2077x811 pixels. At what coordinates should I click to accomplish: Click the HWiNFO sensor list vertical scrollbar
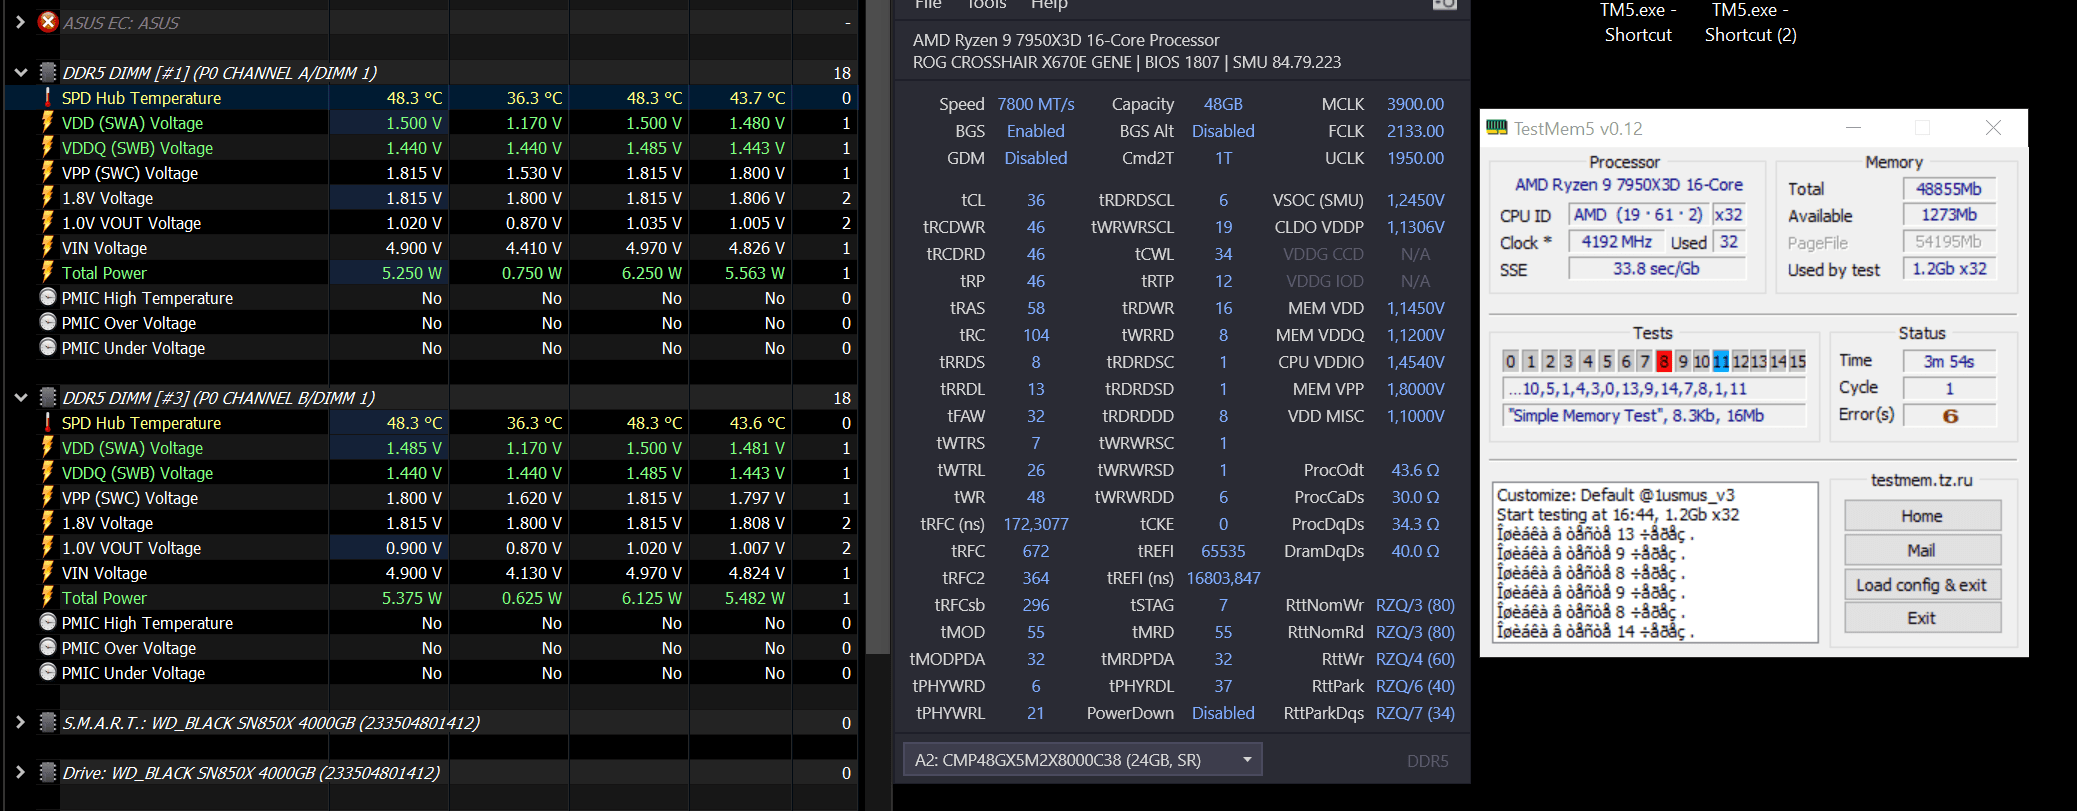(x=877, y=325)
